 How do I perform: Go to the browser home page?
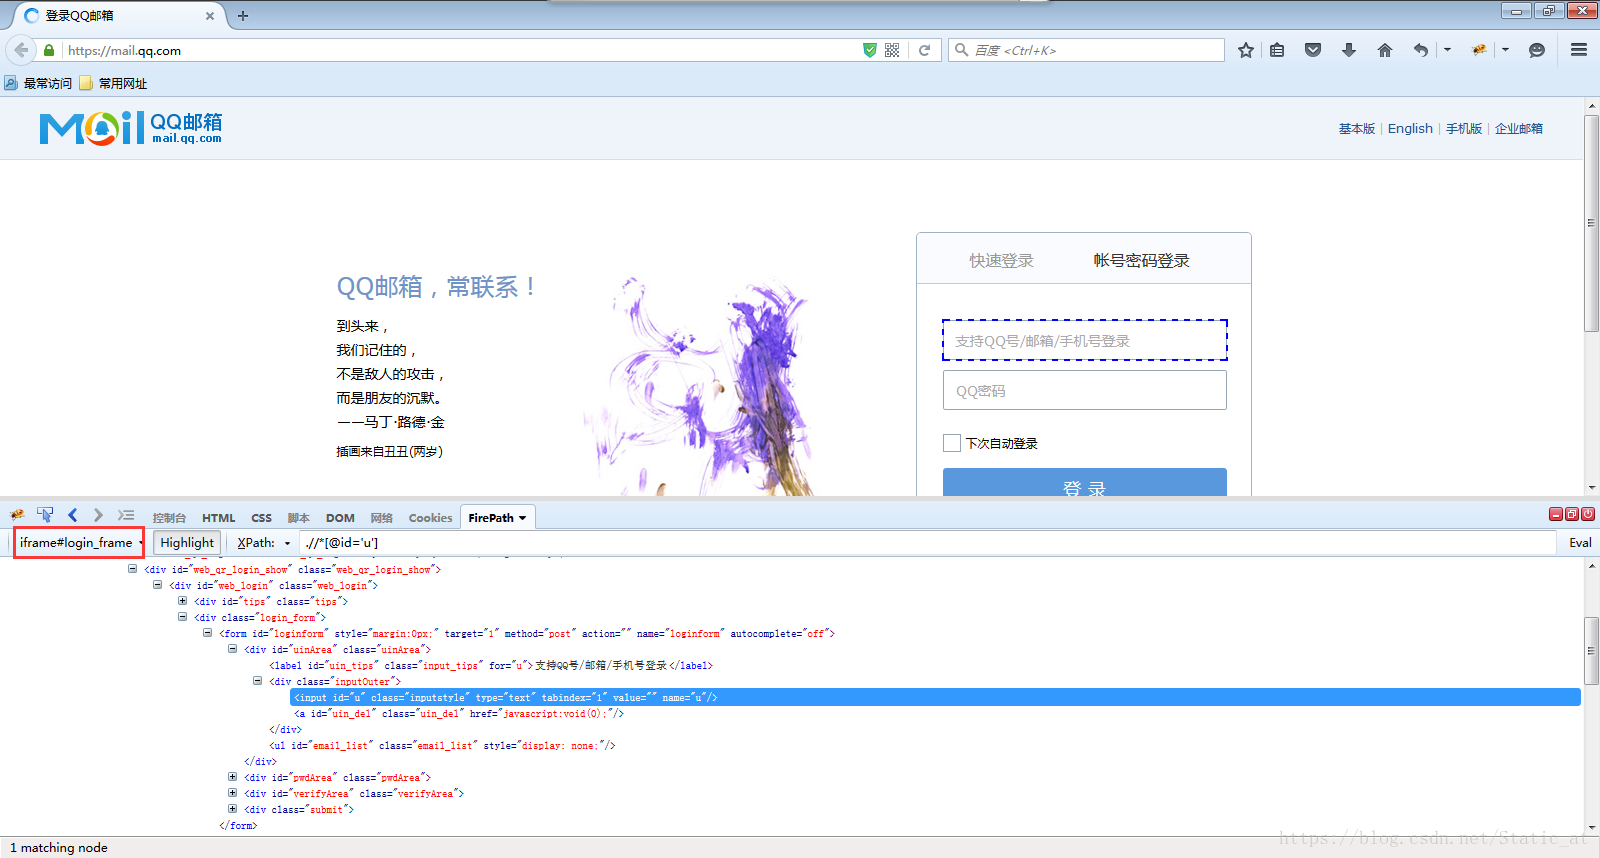1385,50
